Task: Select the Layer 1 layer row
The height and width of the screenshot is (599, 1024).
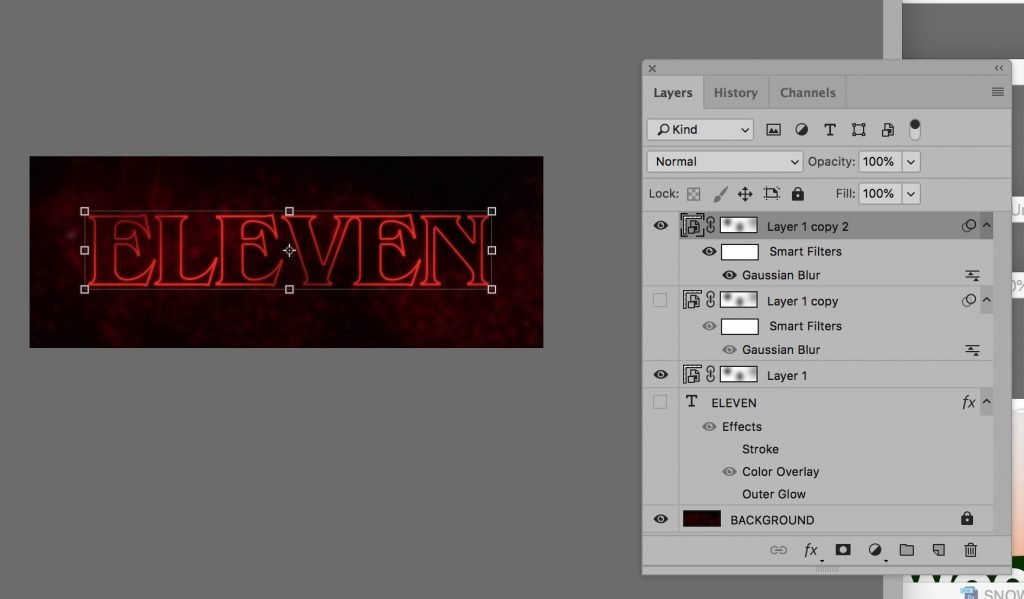Action: 818,375
